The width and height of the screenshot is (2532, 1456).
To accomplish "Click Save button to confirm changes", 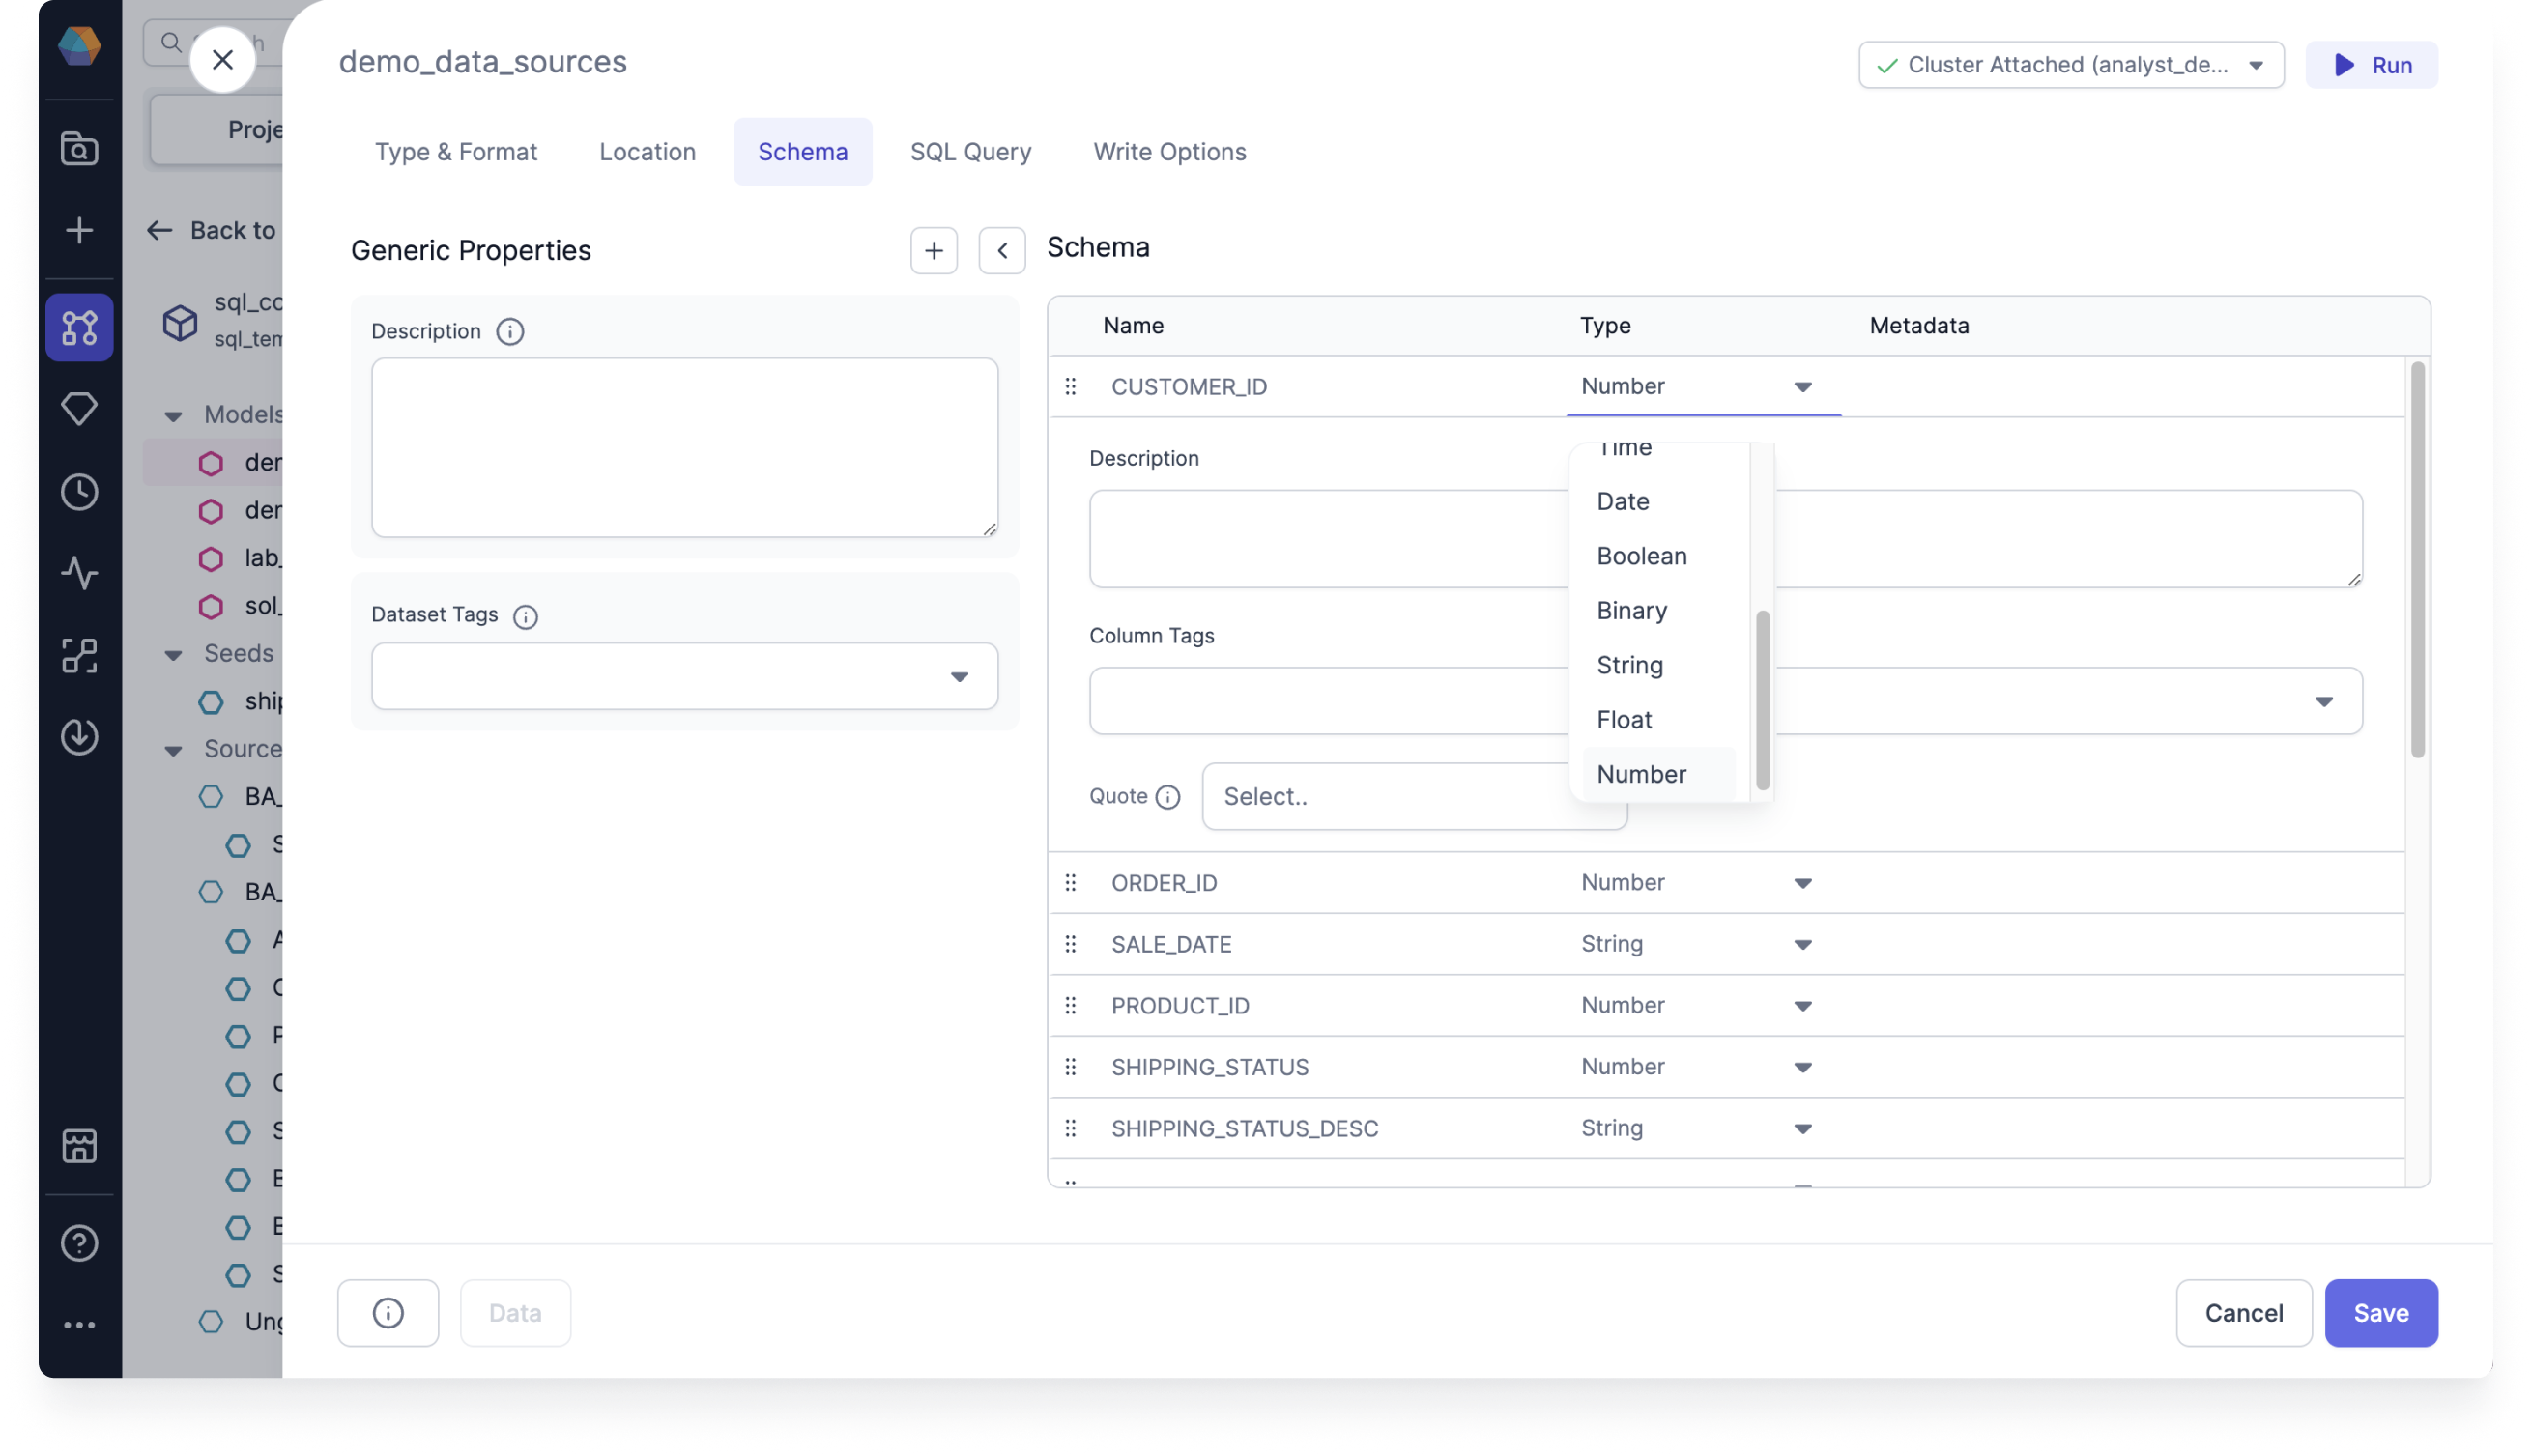I will click(2380, 1313).
